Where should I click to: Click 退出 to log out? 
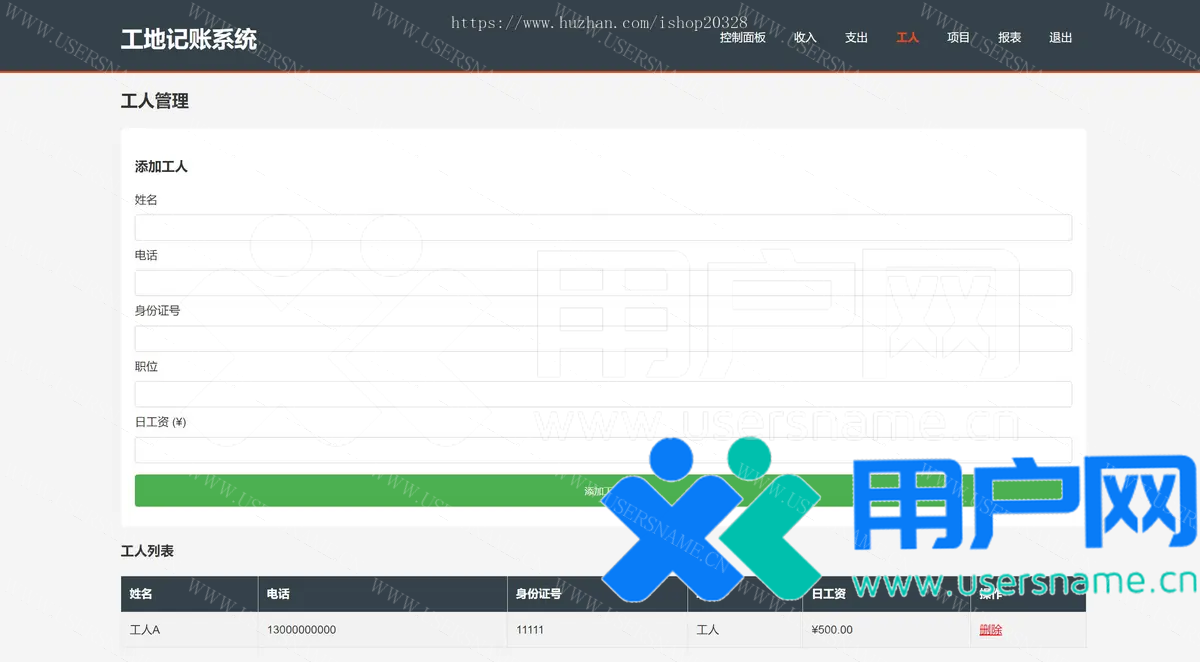point(1060,38)
